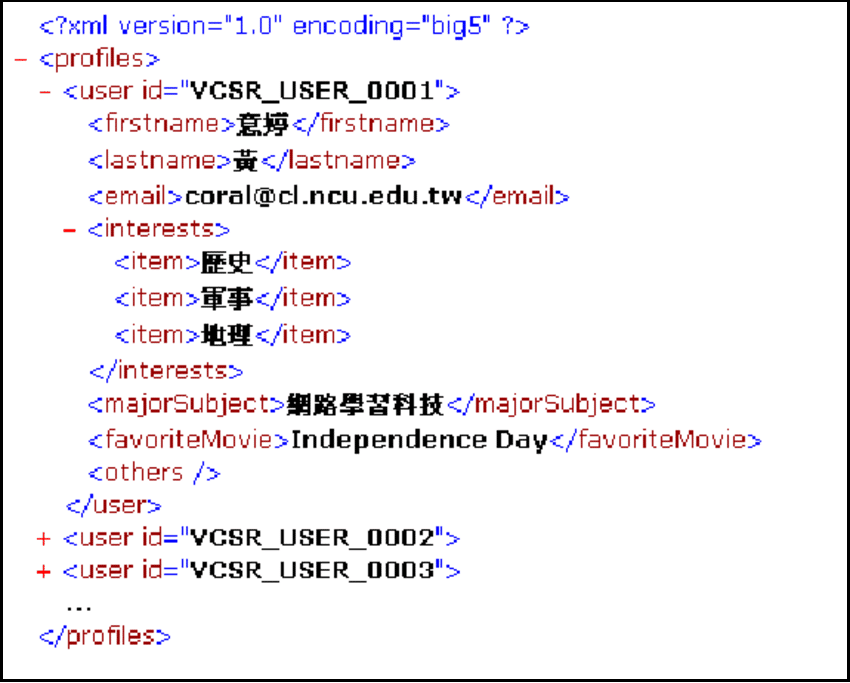The image size is (850, 683).
Task: Select the lastname element line
Action: click(x=252, y=160)
